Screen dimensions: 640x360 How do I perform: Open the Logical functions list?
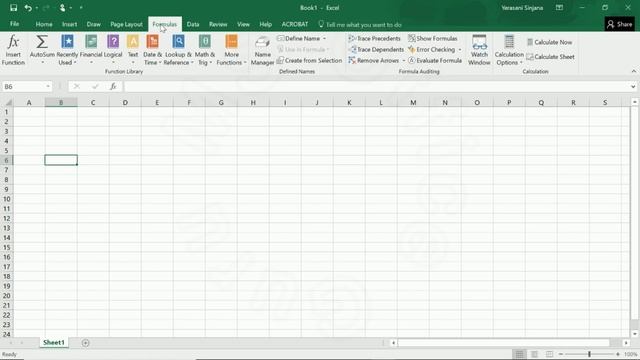pos(113,50)
